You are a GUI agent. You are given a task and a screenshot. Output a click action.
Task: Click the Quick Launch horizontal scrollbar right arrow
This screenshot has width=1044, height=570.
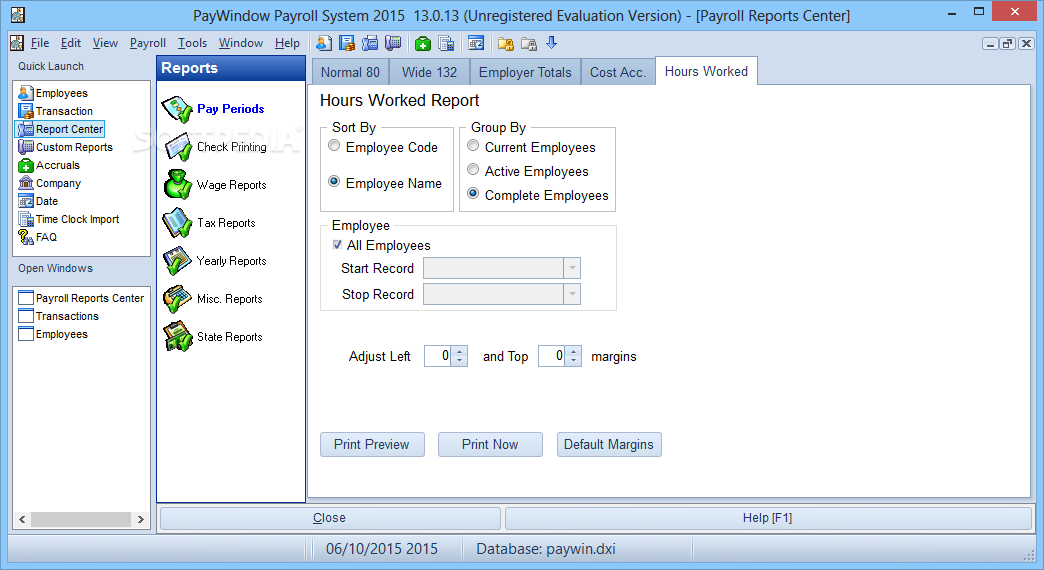click(140, 519)
